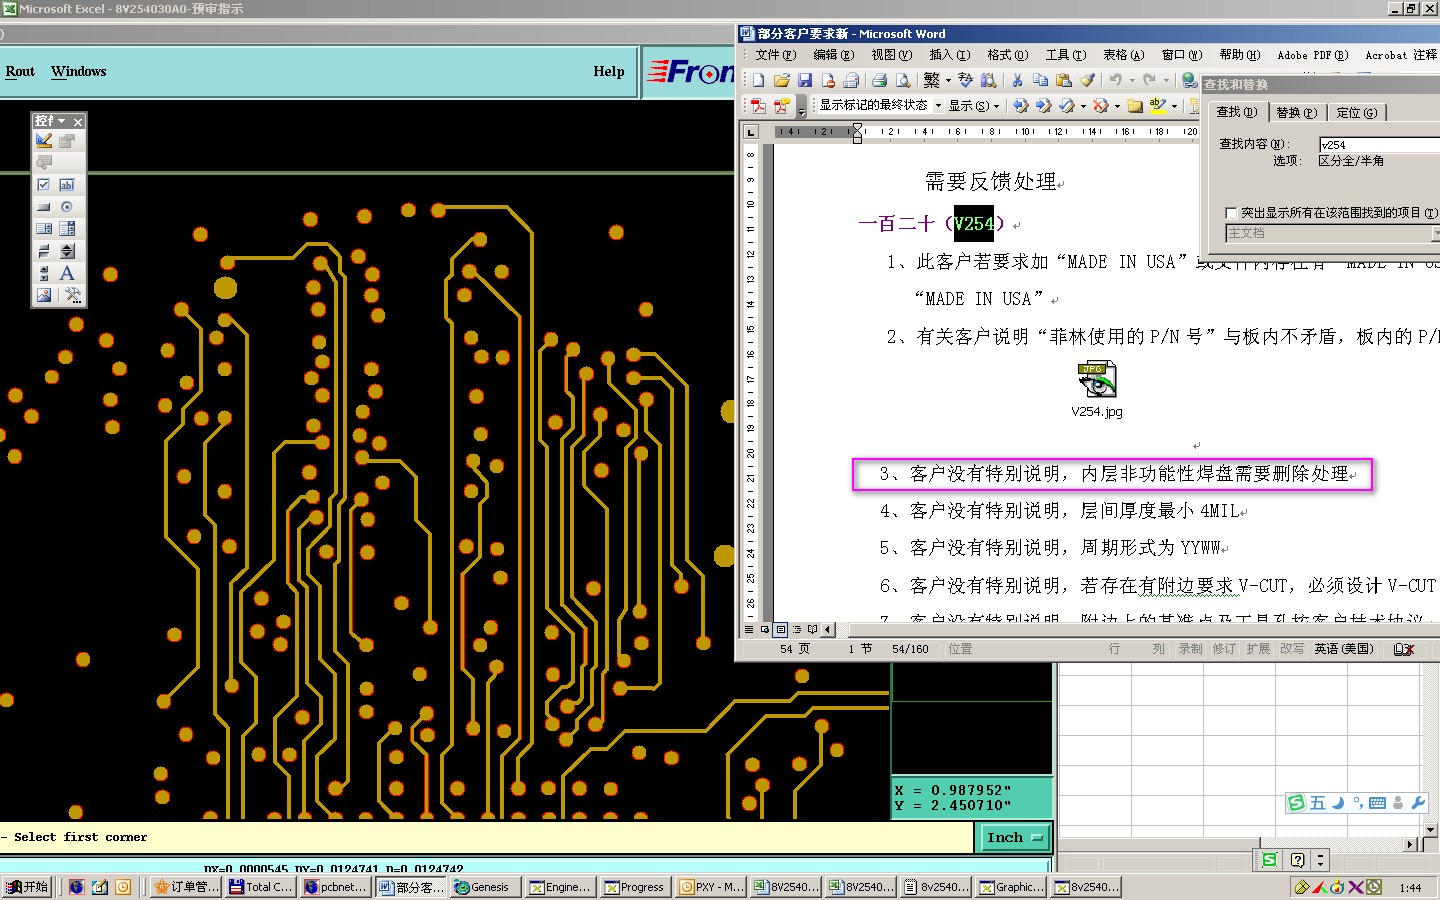Click the 查找内容 search text field with v254
Viewport: 1440px width, 900px height.
[x=1379, y=145]
